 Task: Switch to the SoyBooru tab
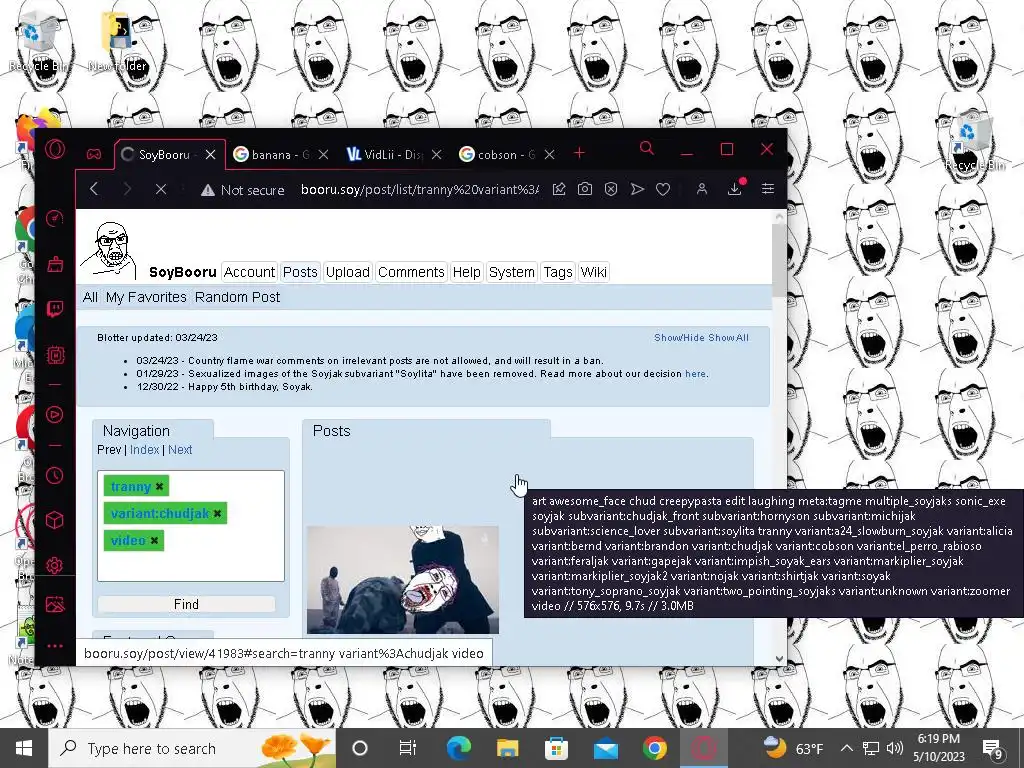(x=163, y=155)
